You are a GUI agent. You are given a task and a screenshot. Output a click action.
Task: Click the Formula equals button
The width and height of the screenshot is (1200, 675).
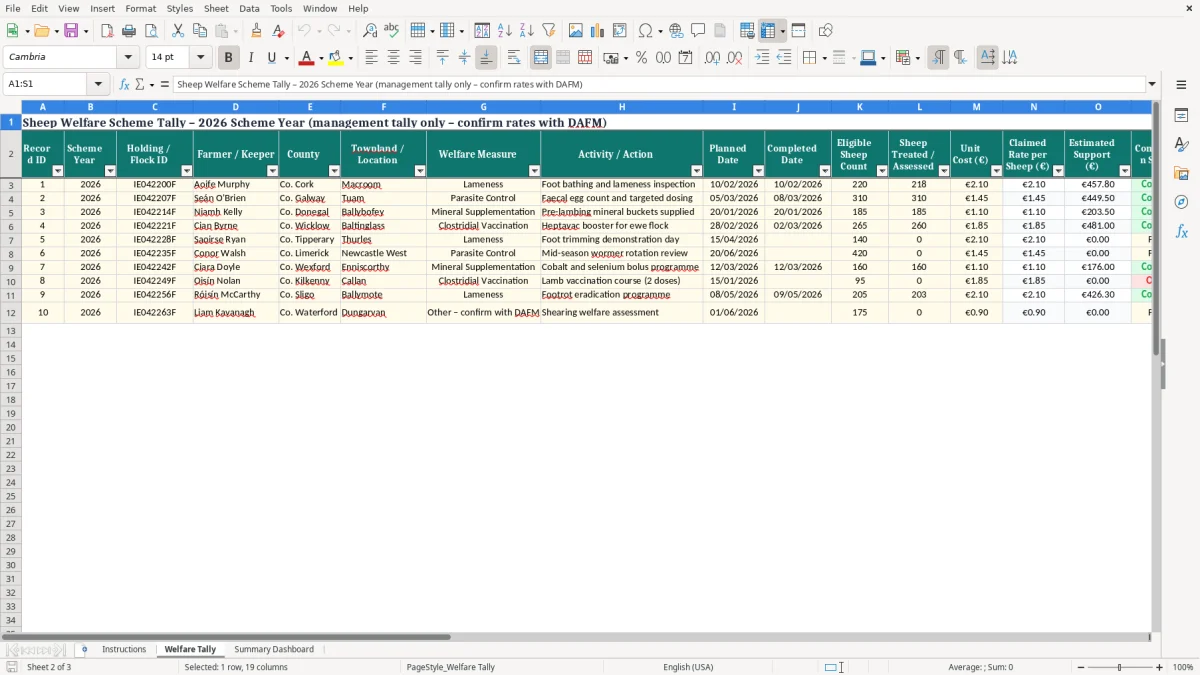(165, 85)
